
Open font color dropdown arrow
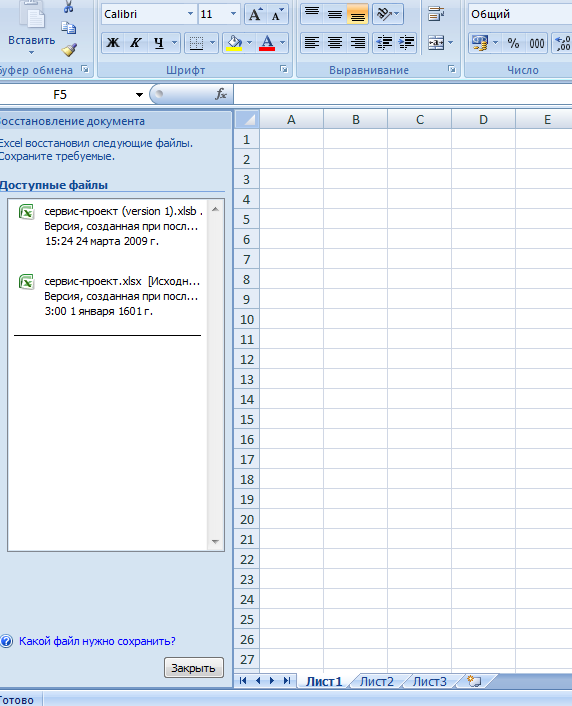(x=282, y=43)
